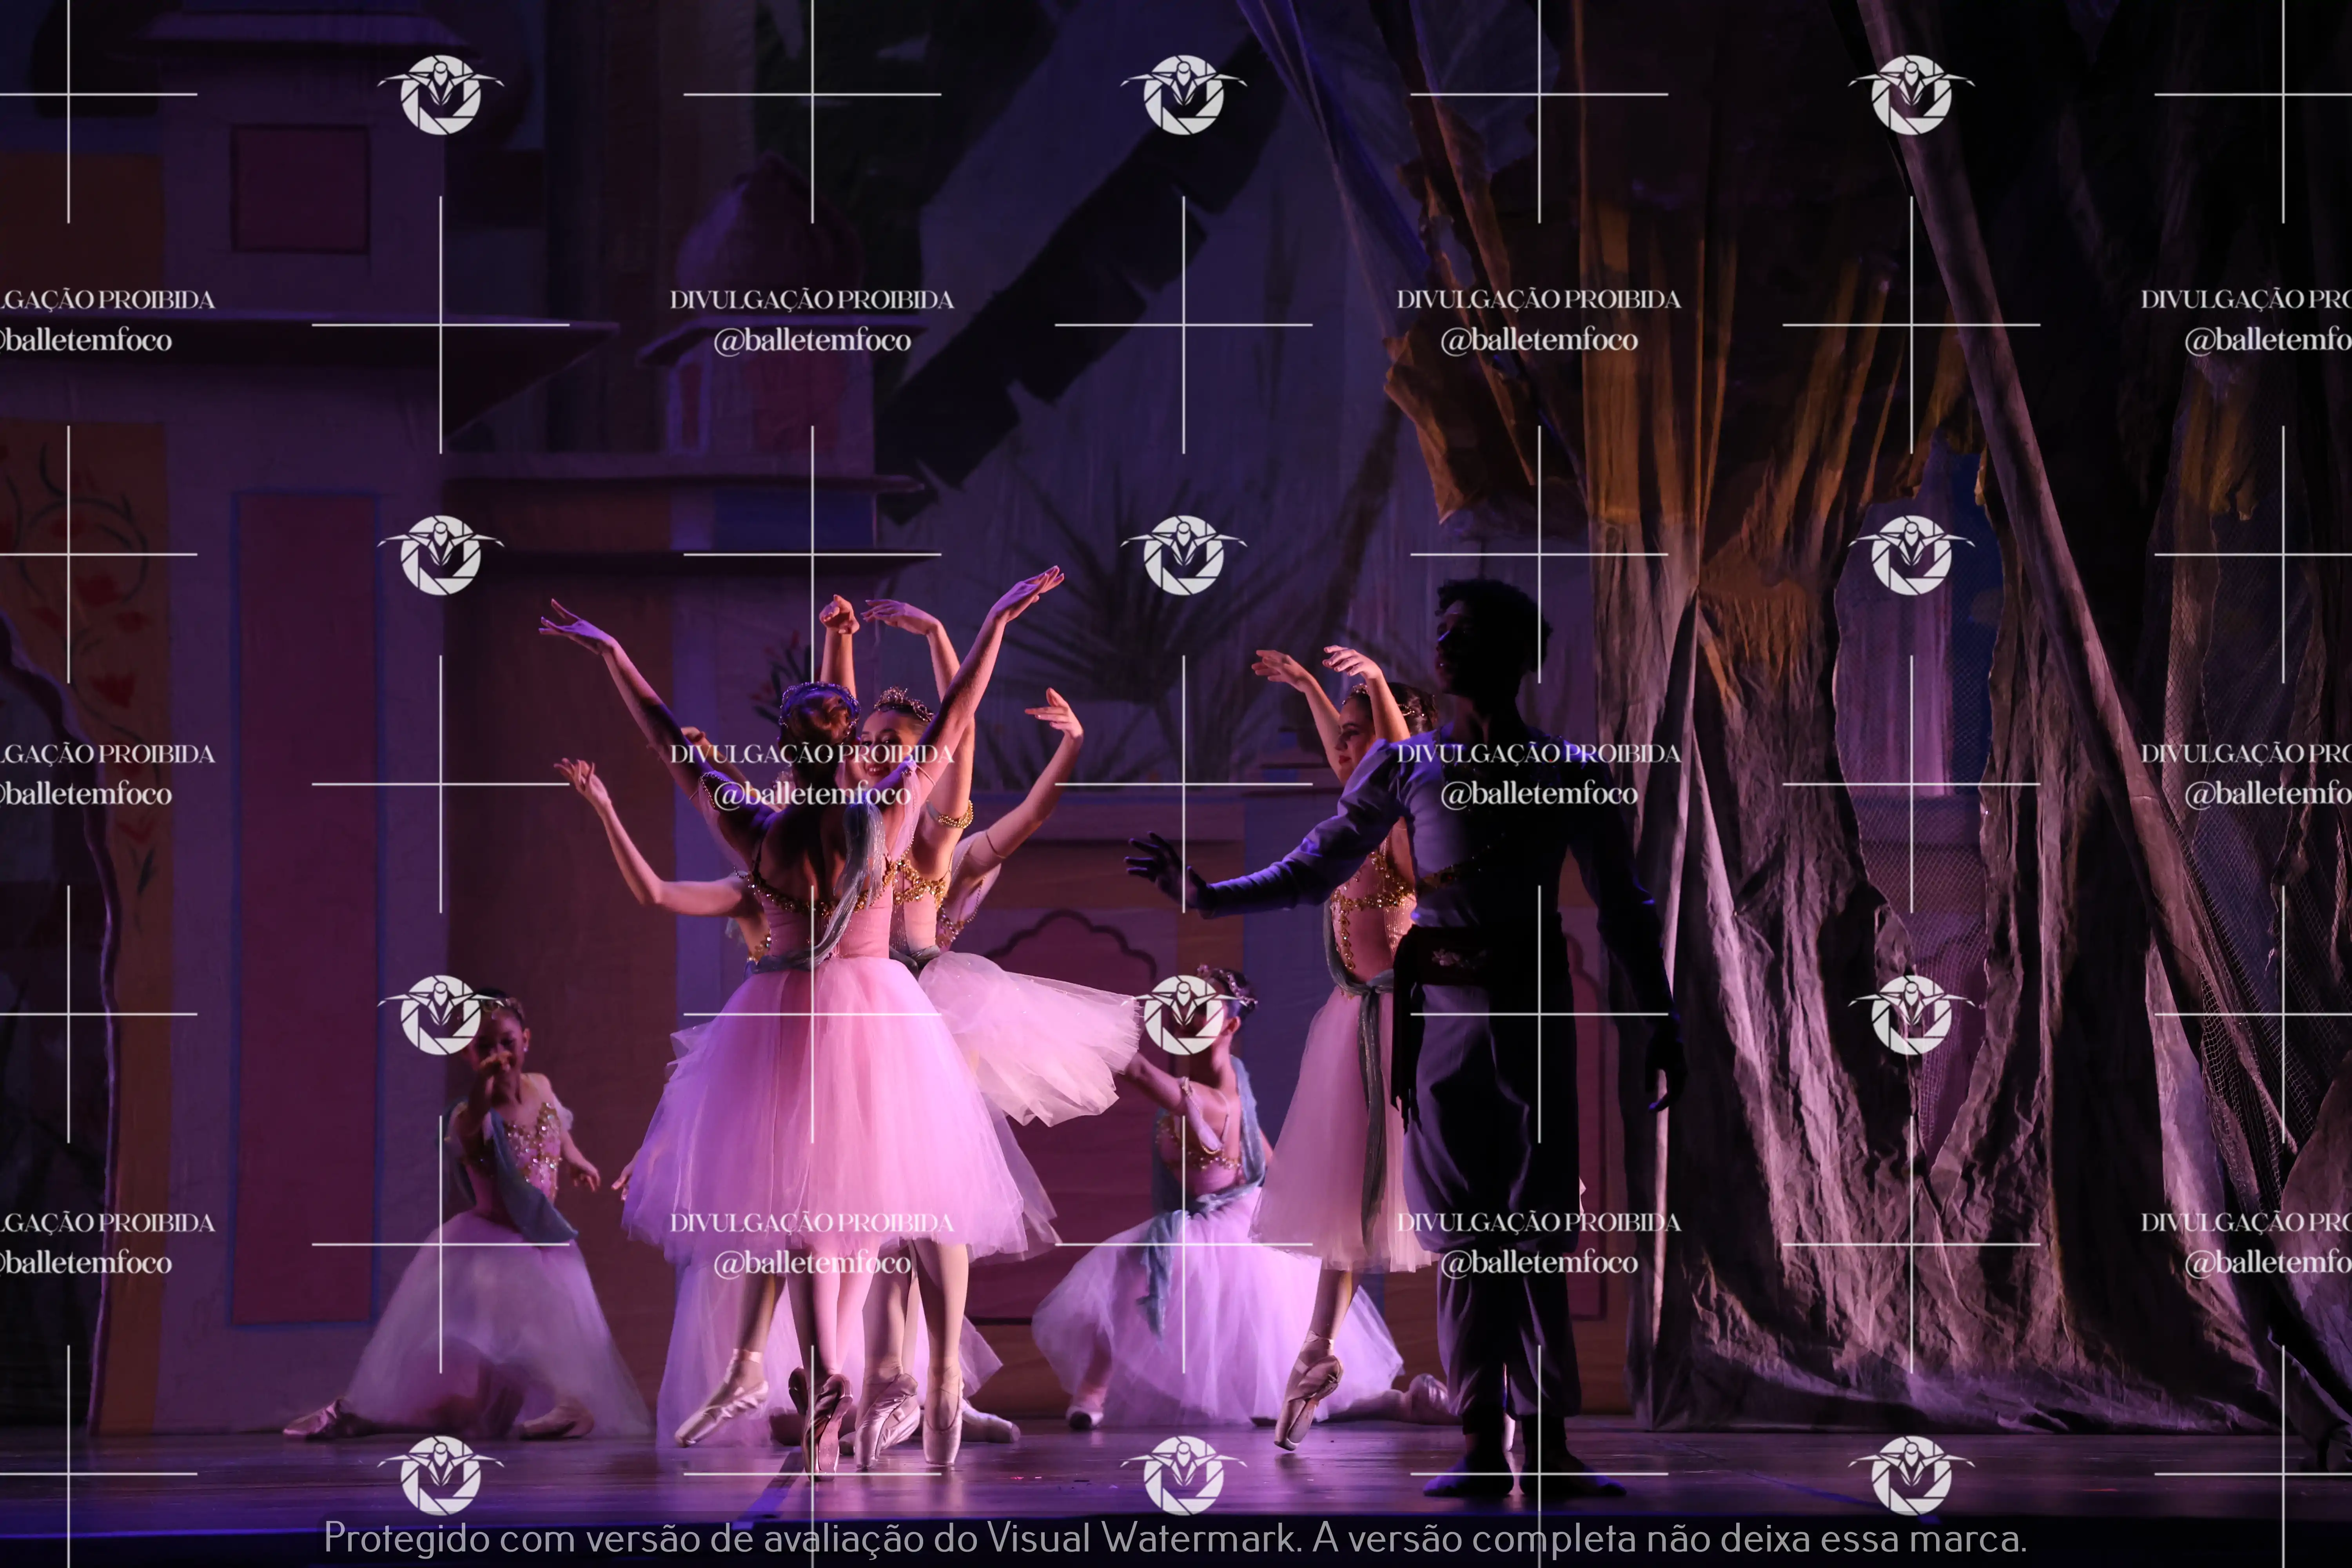2352x1568 pixels.
Task: Click the top-right logo watermark over dark curtain
Action: pos(1911,94)
